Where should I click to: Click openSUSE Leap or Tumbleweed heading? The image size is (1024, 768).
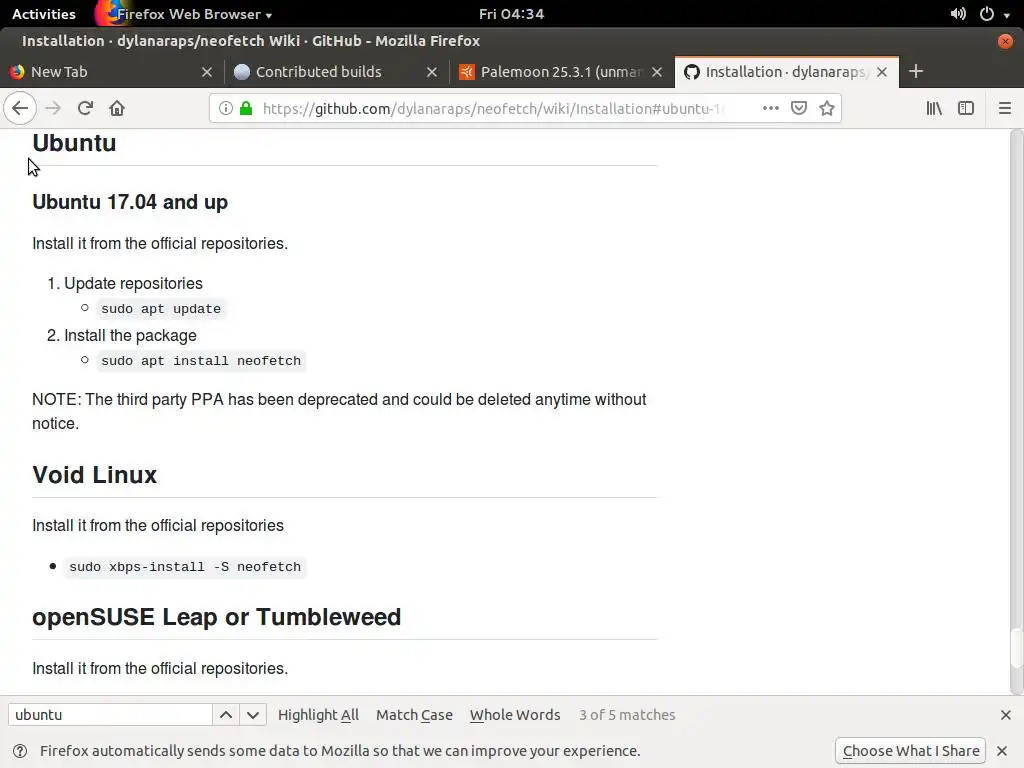(216, 617)
